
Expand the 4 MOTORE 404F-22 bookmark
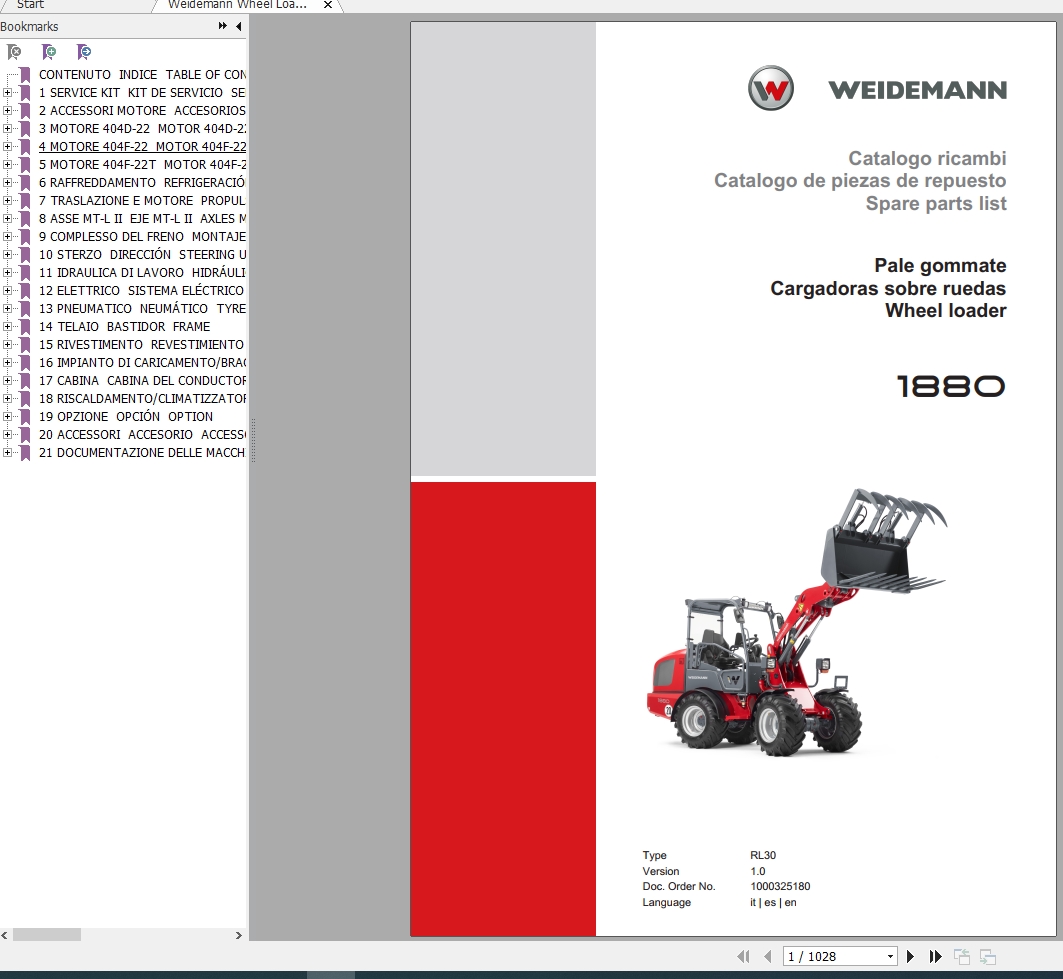pyautogui.click(x=7, y=146)
